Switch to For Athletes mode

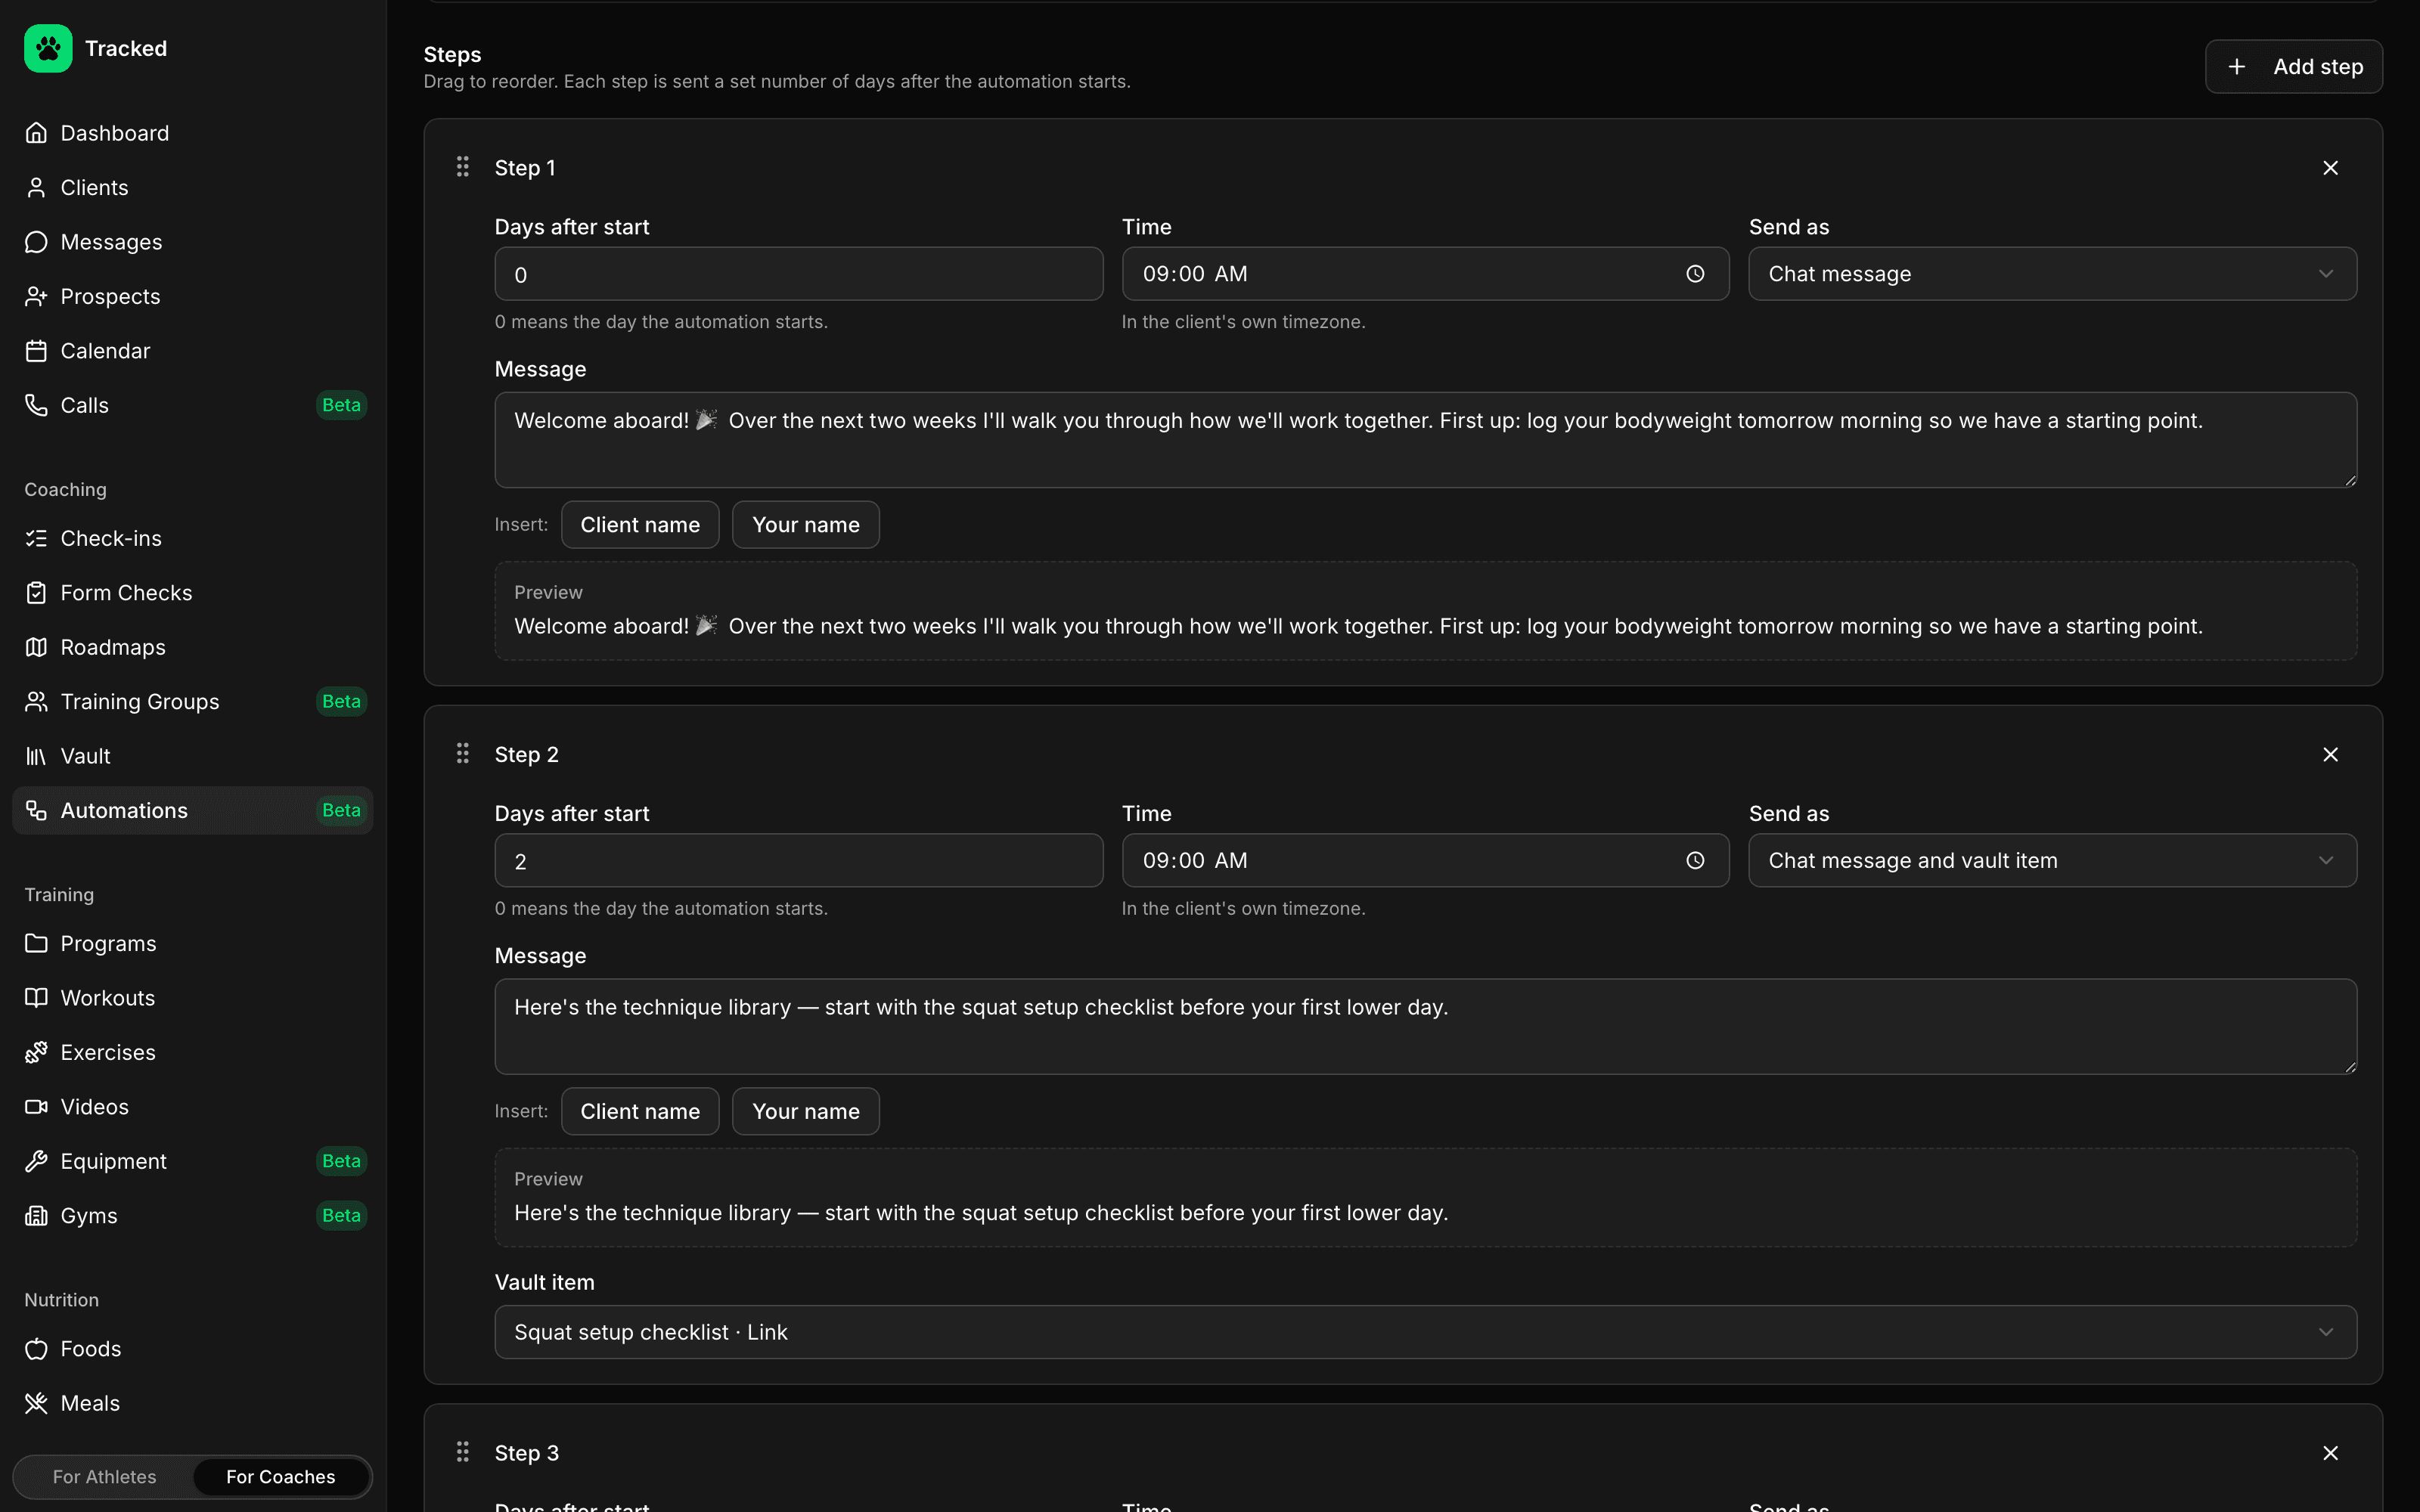coord(105,1477)
